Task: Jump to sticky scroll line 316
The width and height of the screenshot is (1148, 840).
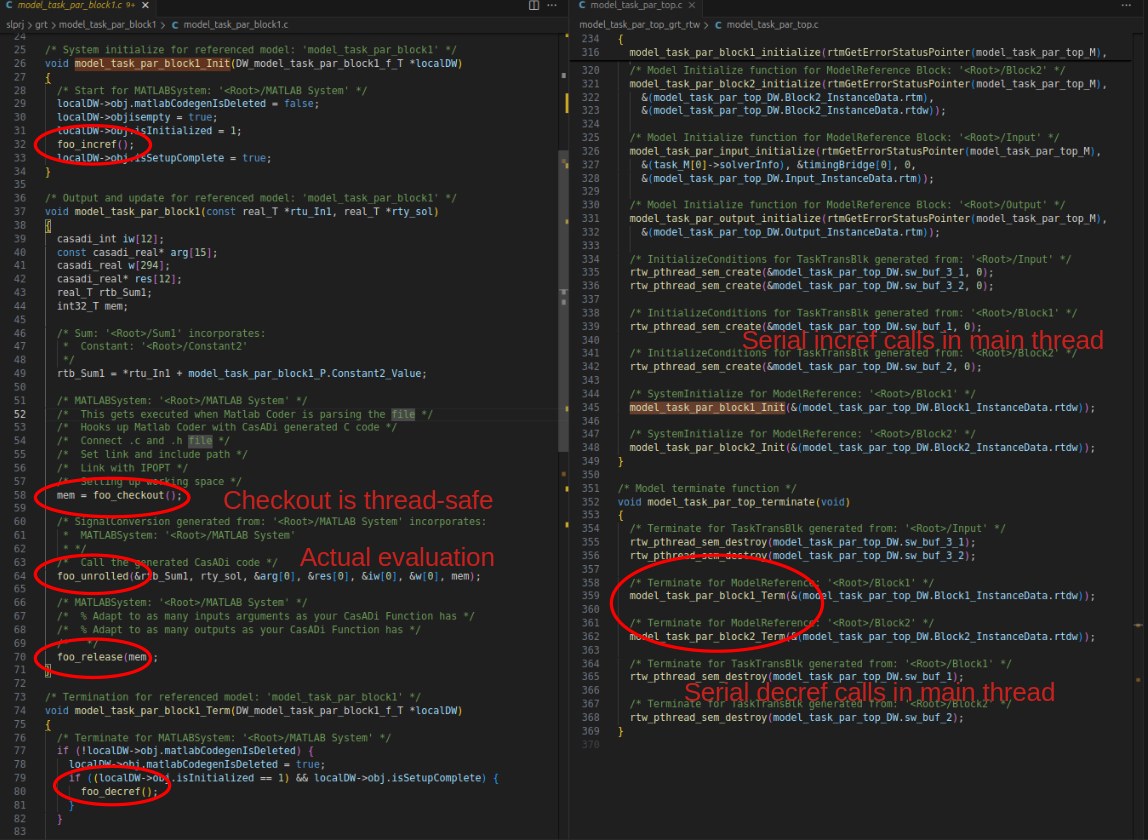Action: 590,52
